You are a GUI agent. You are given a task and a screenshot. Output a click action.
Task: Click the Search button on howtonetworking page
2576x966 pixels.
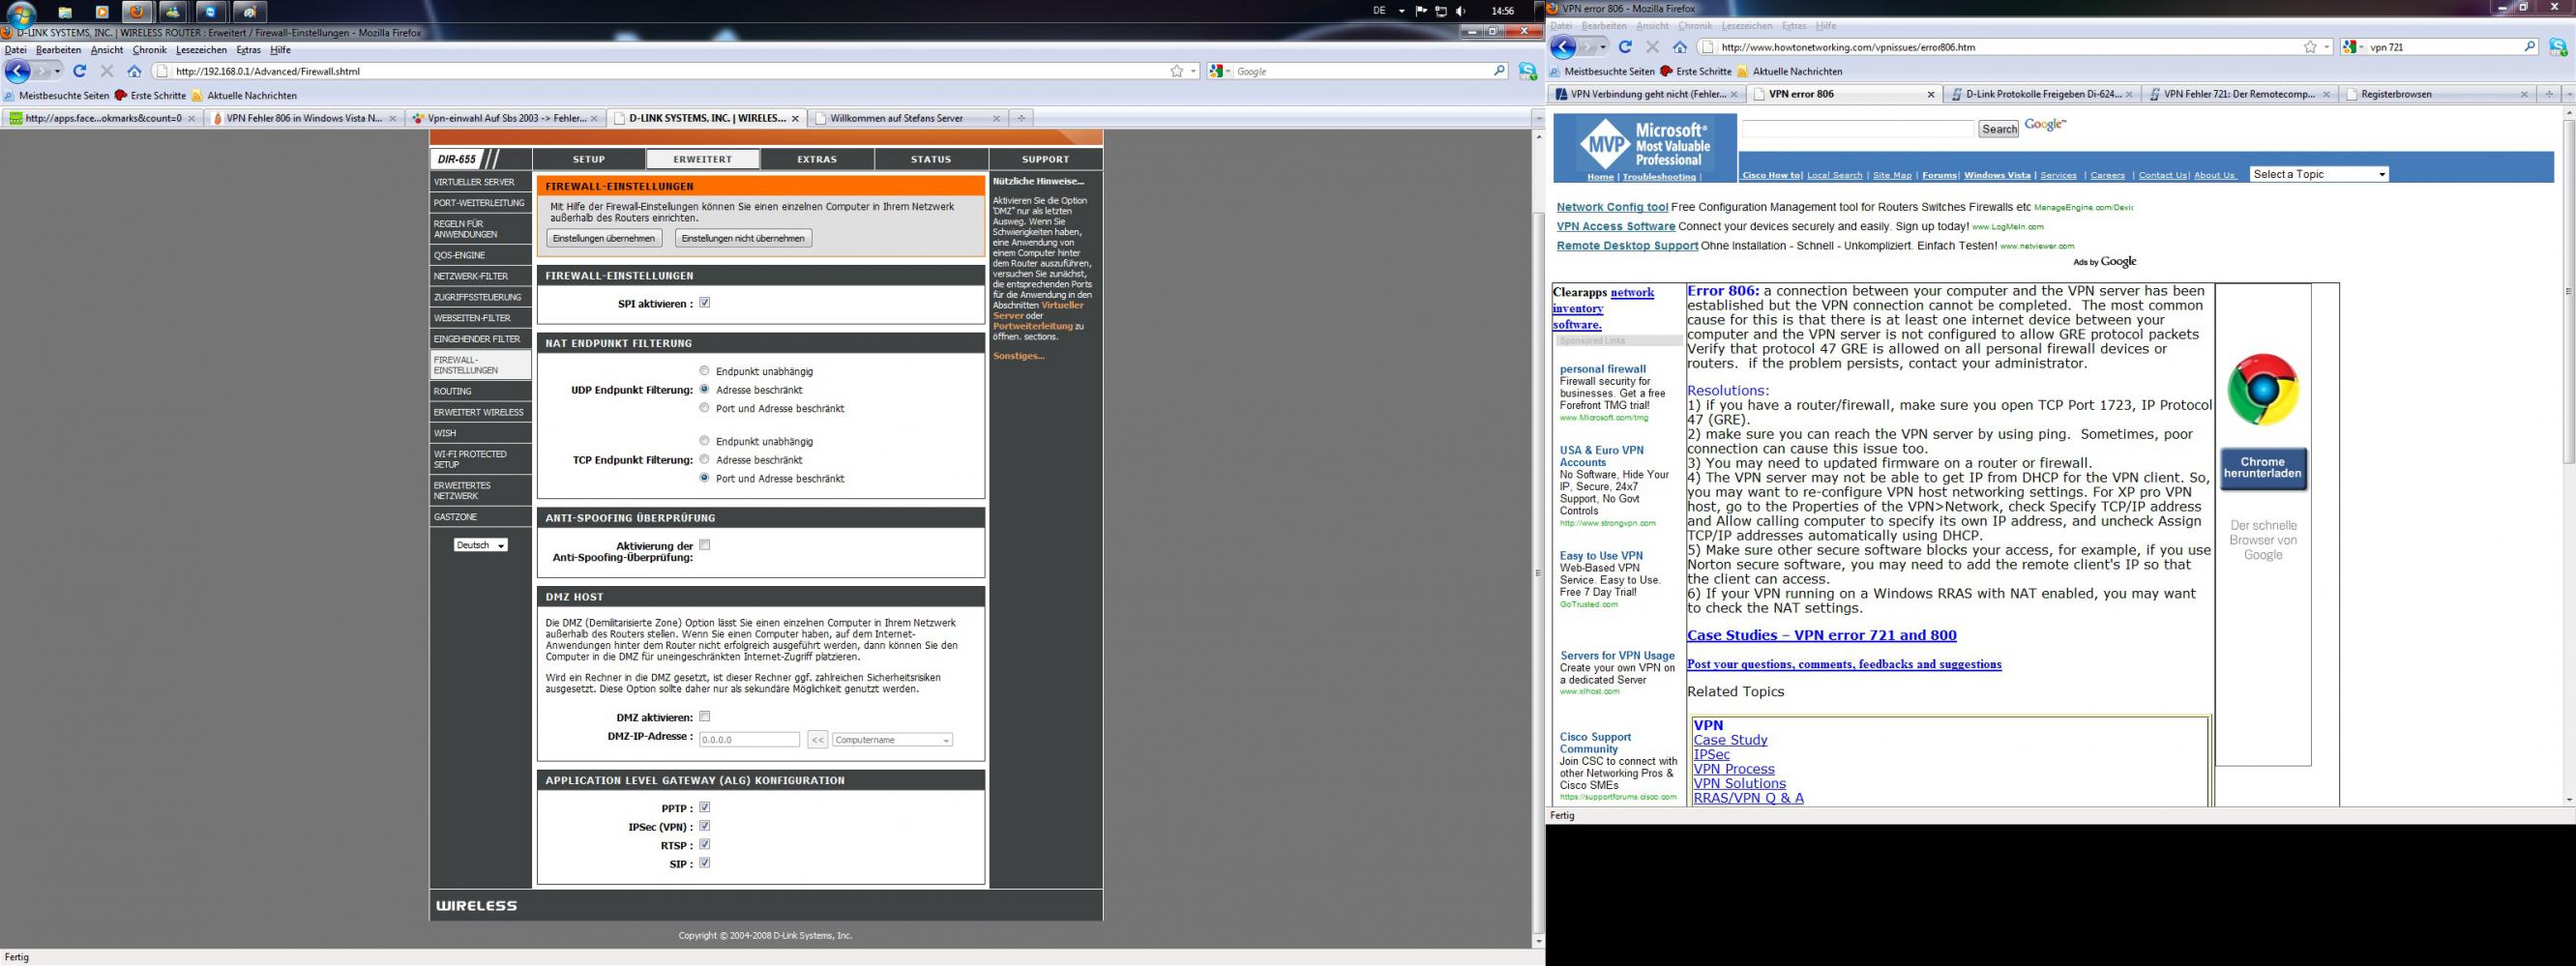[1999, 129]
